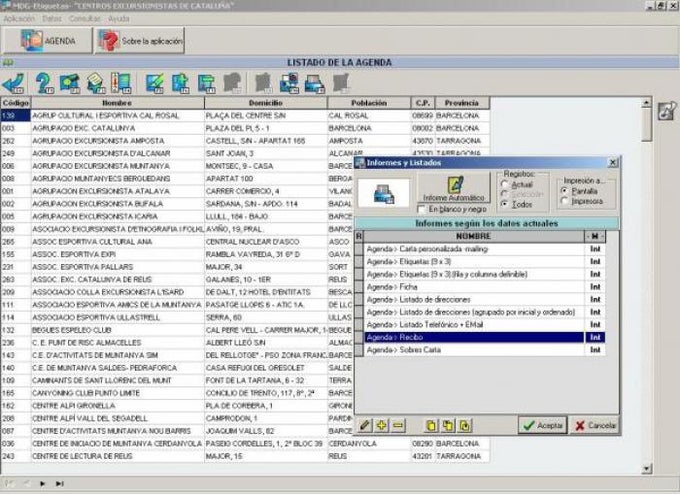Click the photo export toolbar icon

point(289,82)
